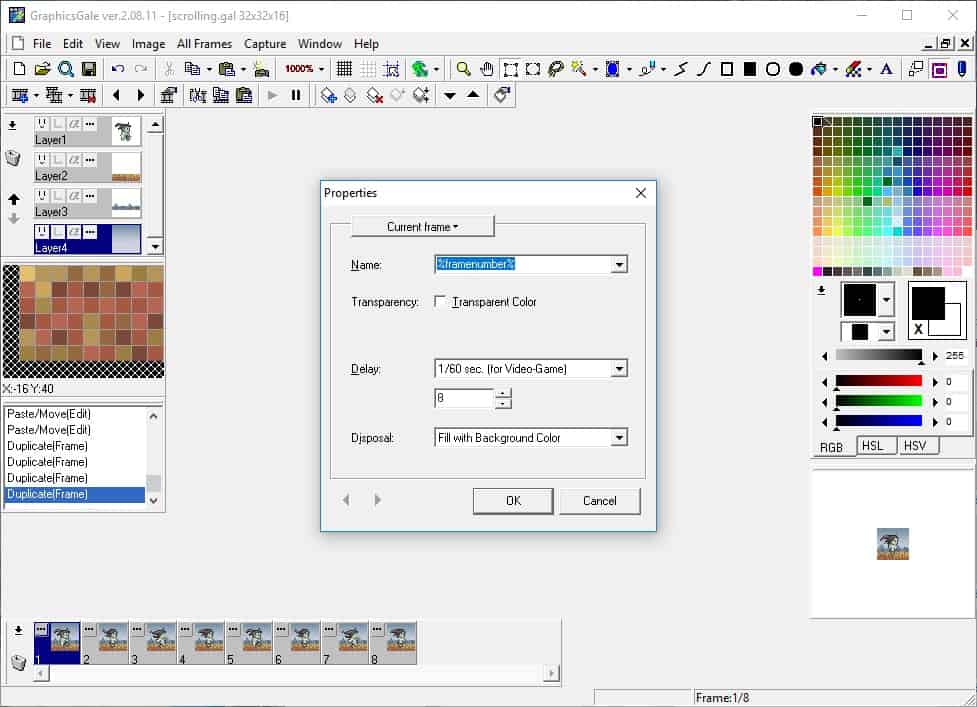Select frame 5 thumbnail in timeline

click(249, 643)
